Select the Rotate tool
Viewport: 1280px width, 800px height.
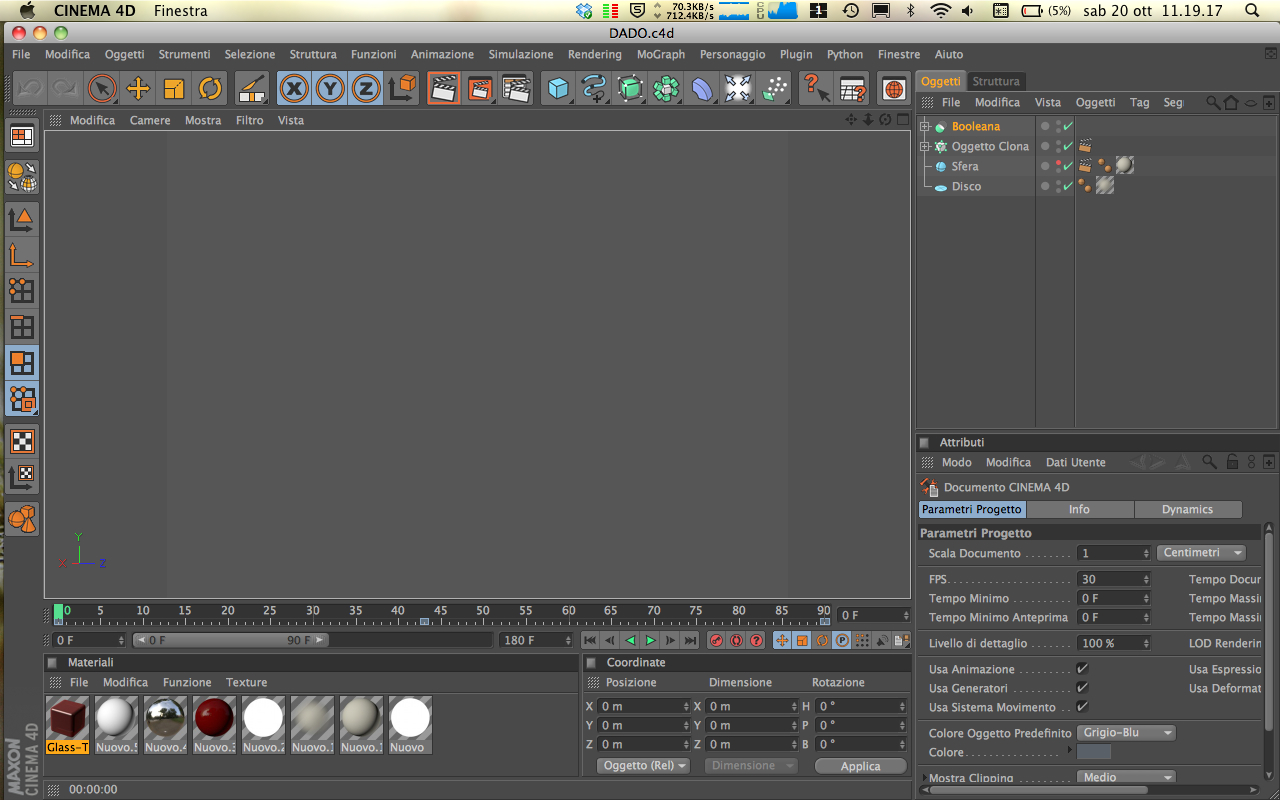pyautogui.click(x=210, y=88)
